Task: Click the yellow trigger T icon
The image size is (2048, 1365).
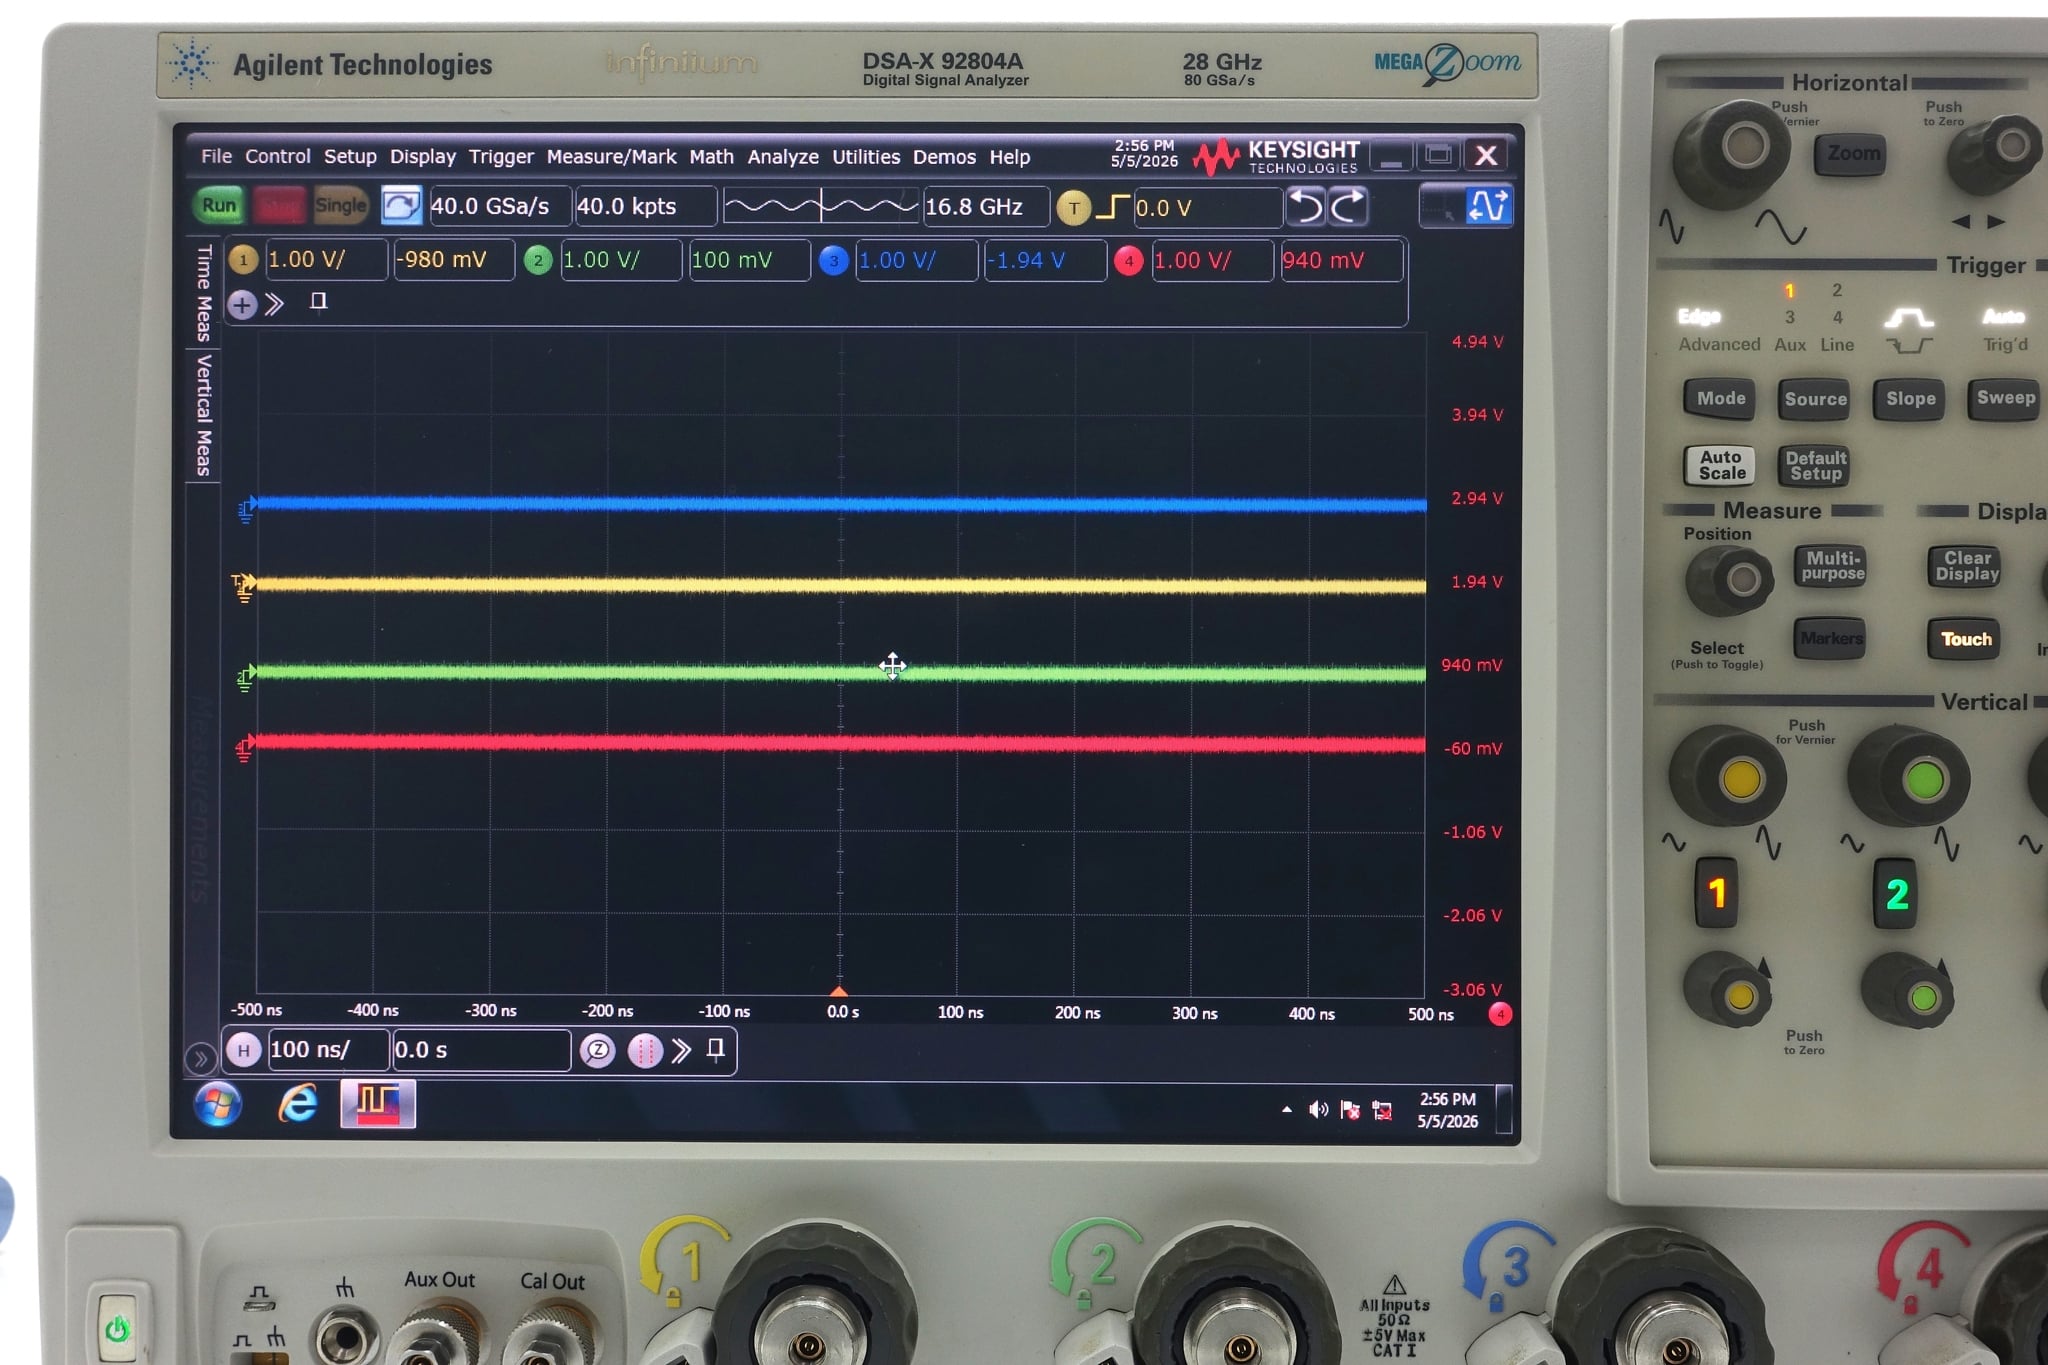Action: pos(1073,207)
